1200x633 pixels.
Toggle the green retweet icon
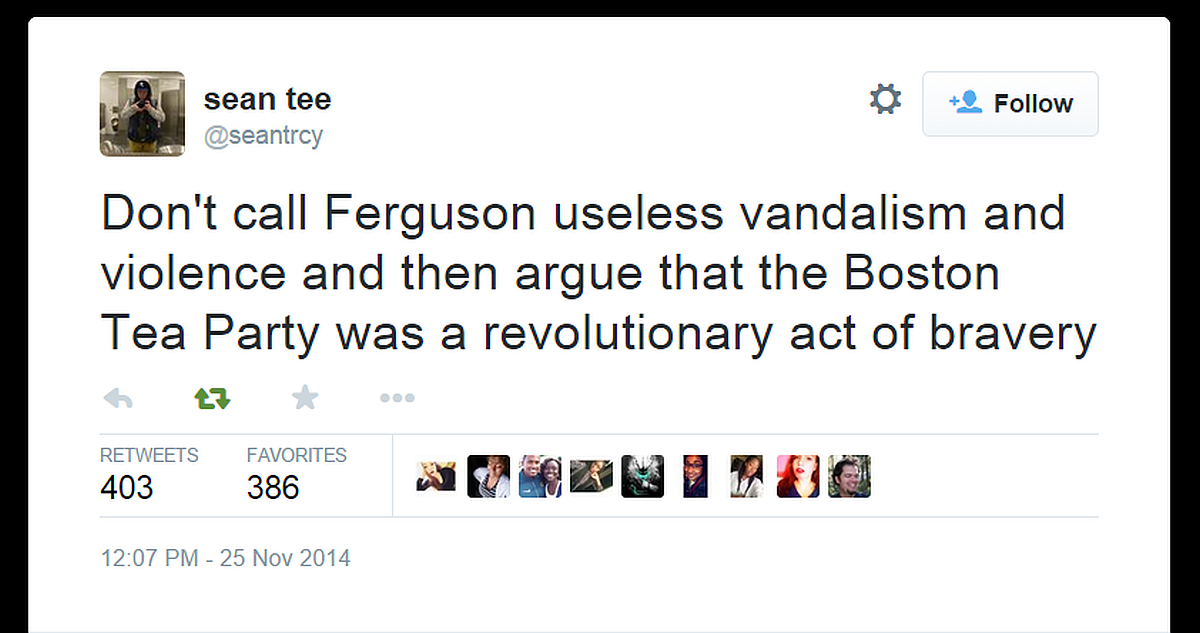(x=212, y=399)
